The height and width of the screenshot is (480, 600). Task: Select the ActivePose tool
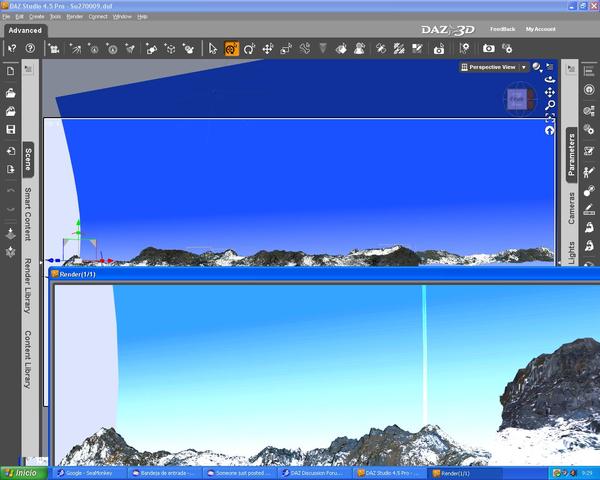click(x=305, y=49)
